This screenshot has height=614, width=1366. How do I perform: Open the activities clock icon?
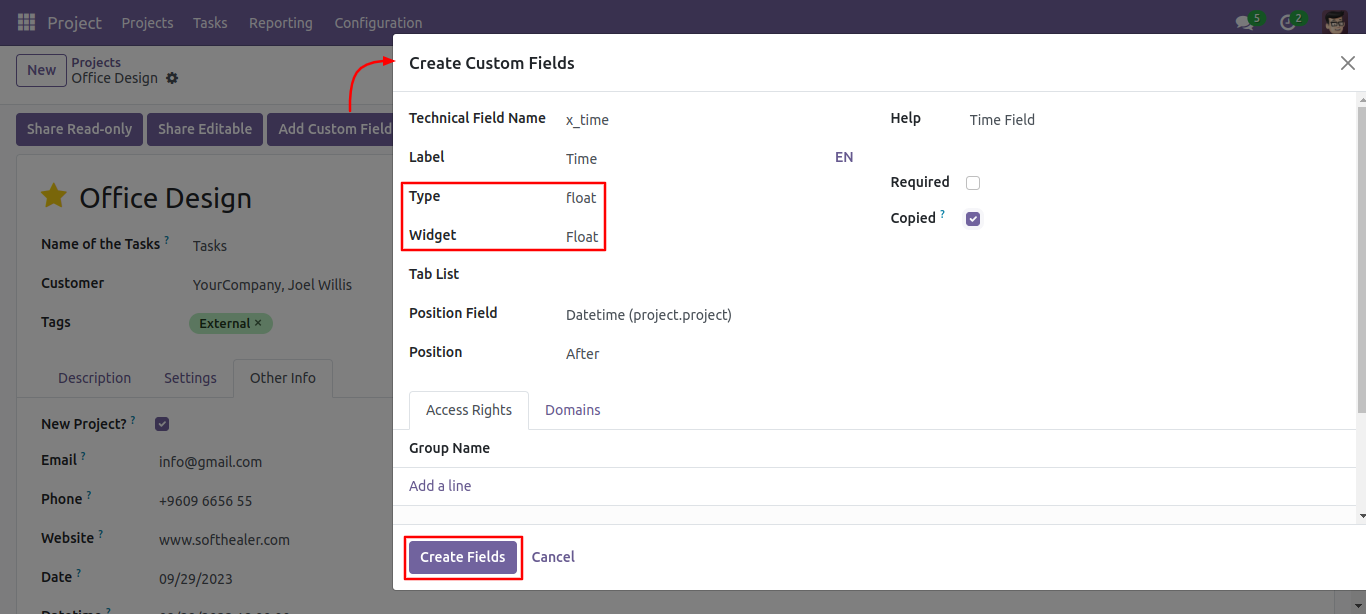(x=1289, y=22)
